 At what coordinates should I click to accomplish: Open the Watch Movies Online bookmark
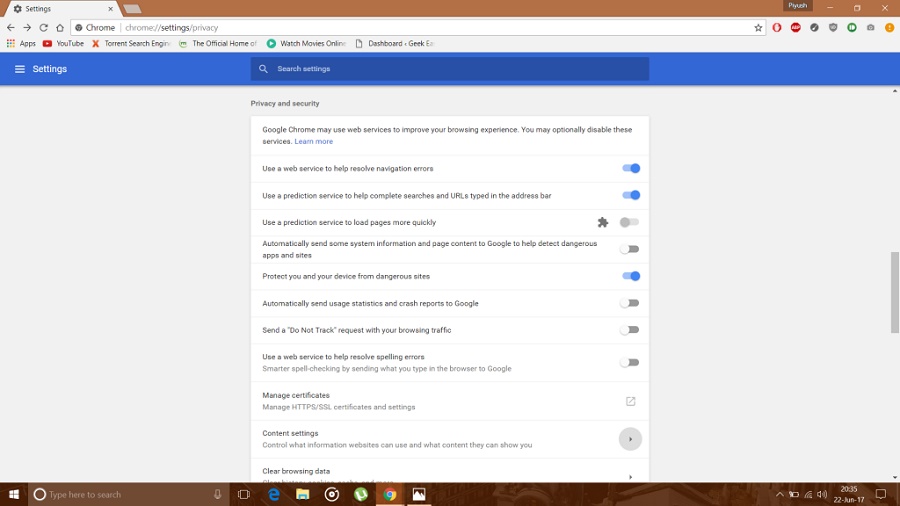[x=307, y=44]
